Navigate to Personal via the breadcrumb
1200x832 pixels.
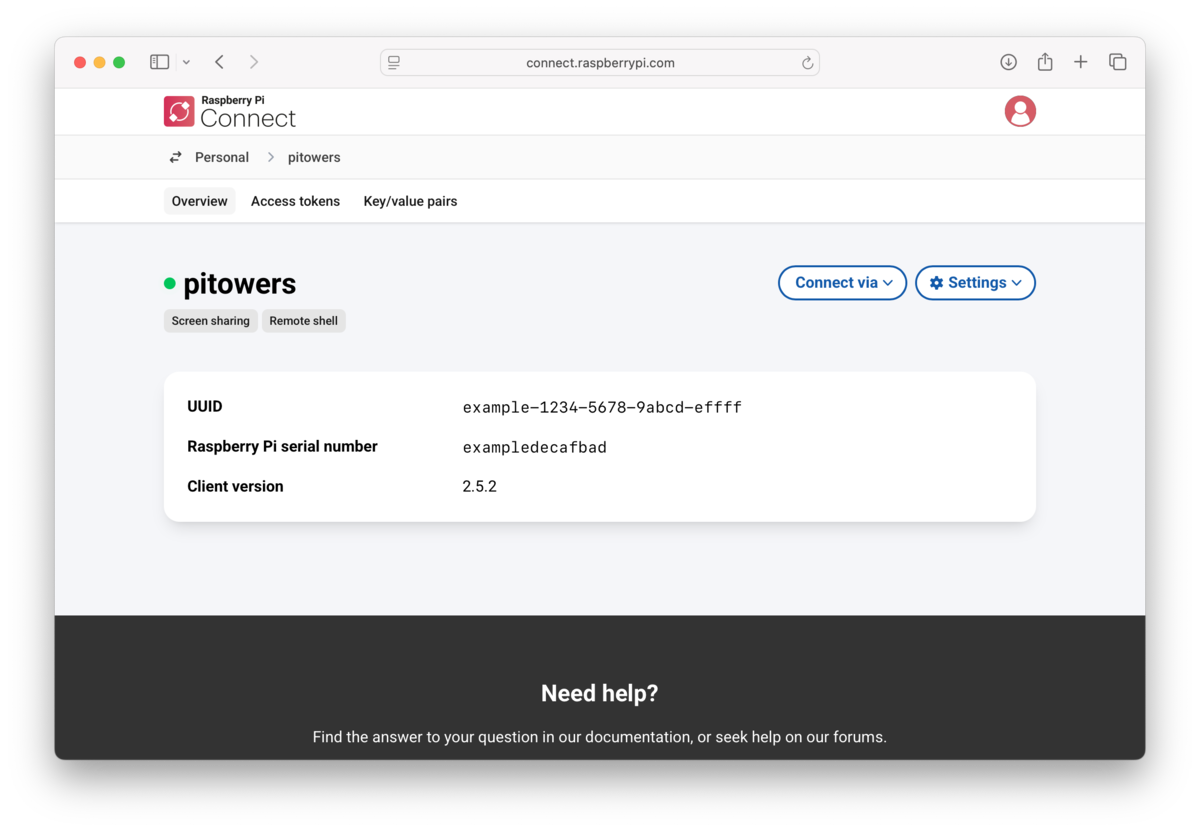point(221,157)
